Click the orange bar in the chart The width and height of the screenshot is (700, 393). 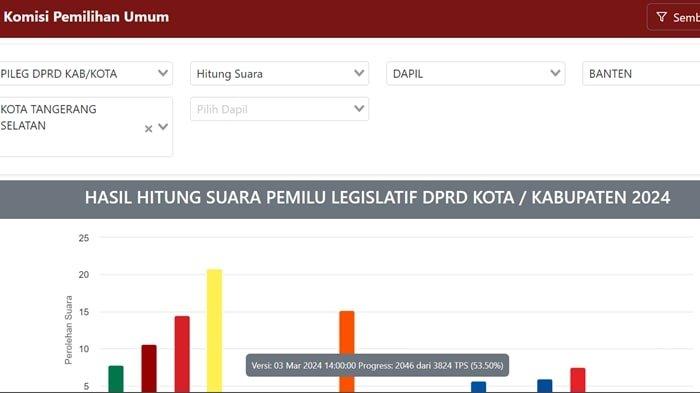coord(347,351)
